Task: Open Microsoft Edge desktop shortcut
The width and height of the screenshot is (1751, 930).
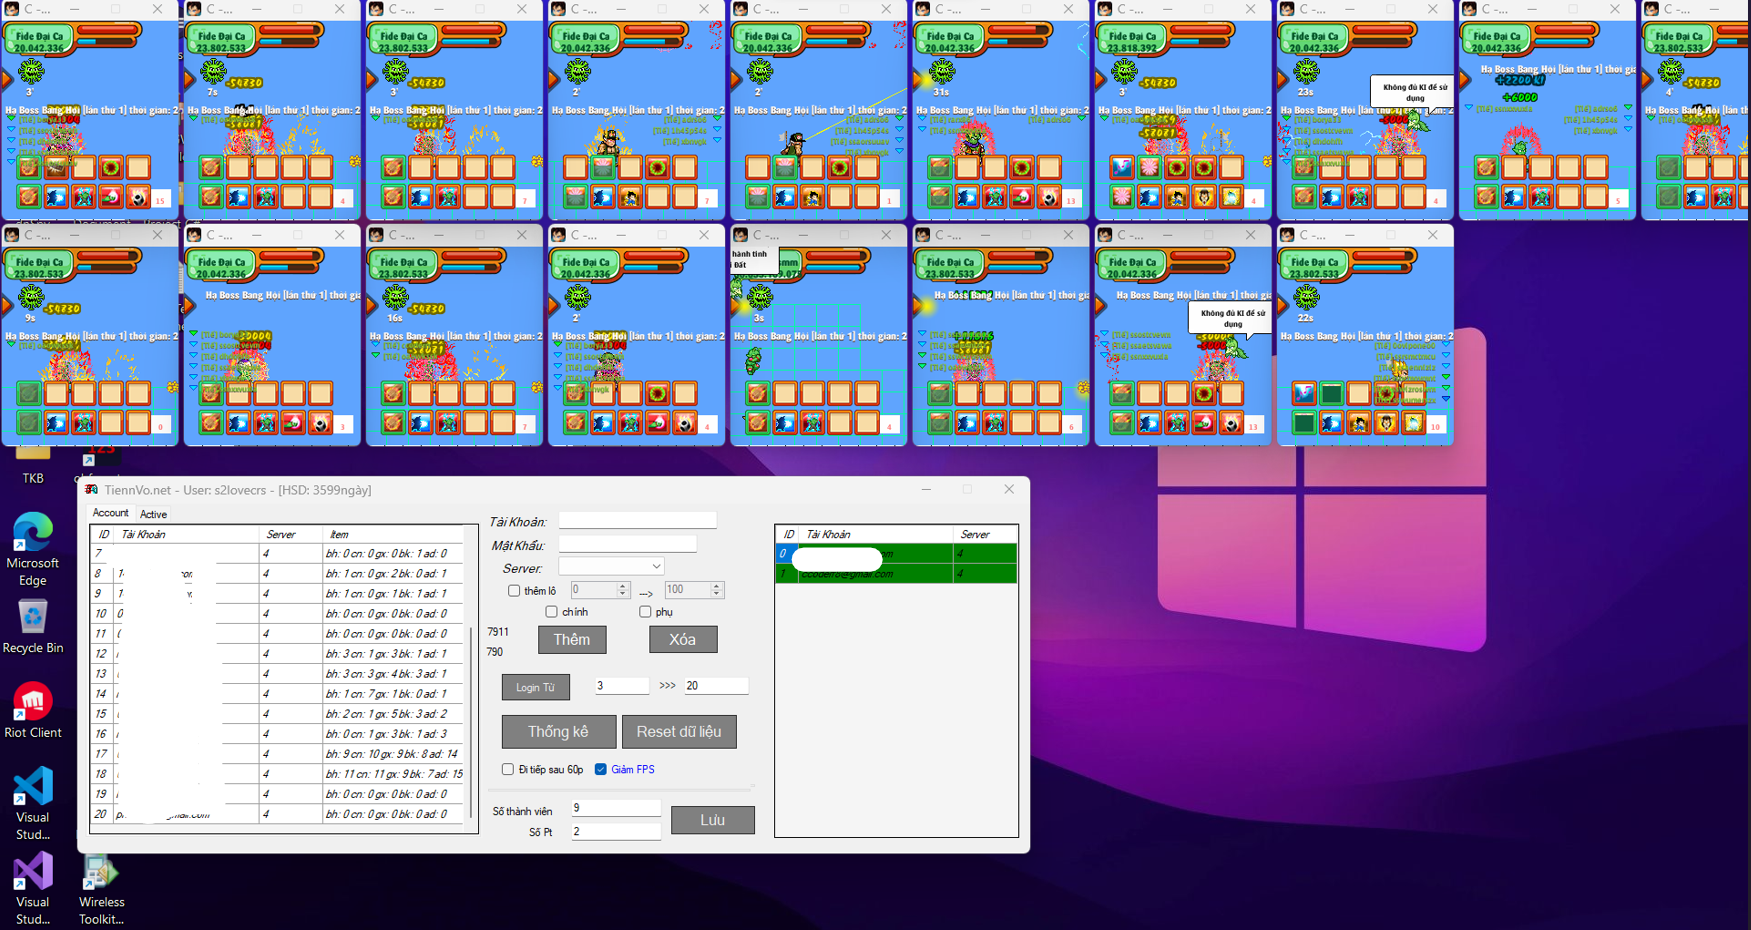Action: click(x=33, y=534)
